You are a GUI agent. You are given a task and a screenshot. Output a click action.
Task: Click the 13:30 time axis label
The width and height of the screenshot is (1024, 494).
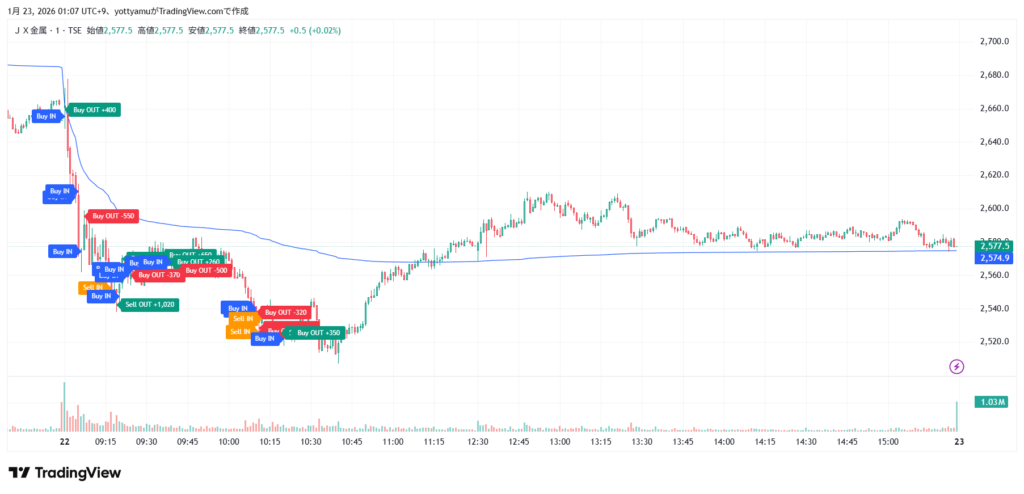(x=641, y=441)
